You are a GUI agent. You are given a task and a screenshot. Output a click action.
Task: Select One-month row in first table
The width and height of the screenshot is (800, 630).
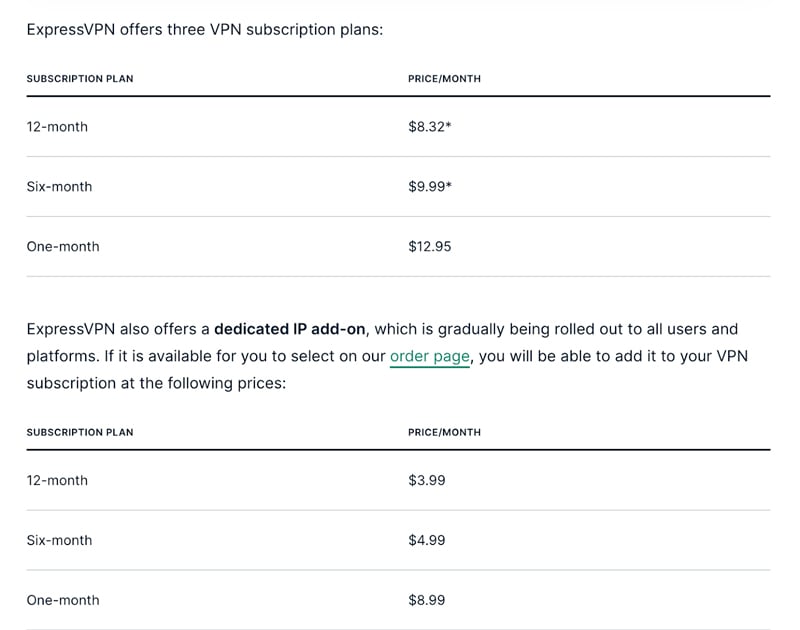coord(63,247)
